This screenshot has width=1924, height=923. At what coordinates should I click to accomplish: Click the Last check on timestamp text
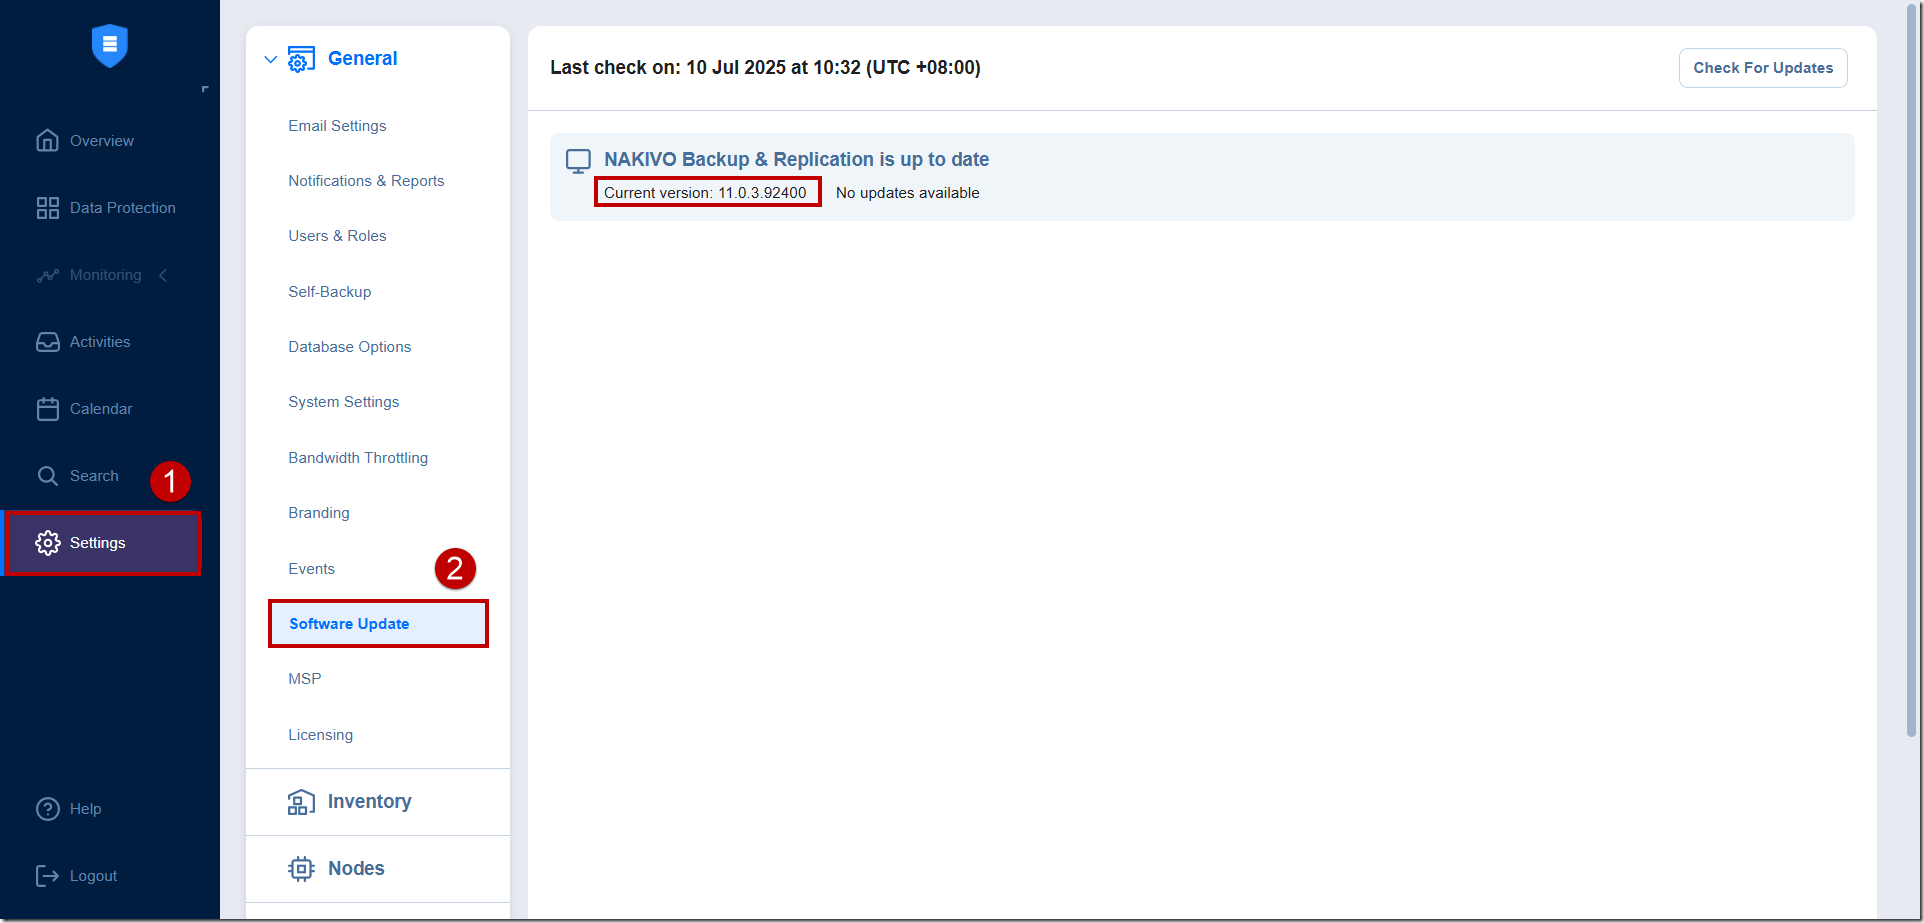pos(765,68)
